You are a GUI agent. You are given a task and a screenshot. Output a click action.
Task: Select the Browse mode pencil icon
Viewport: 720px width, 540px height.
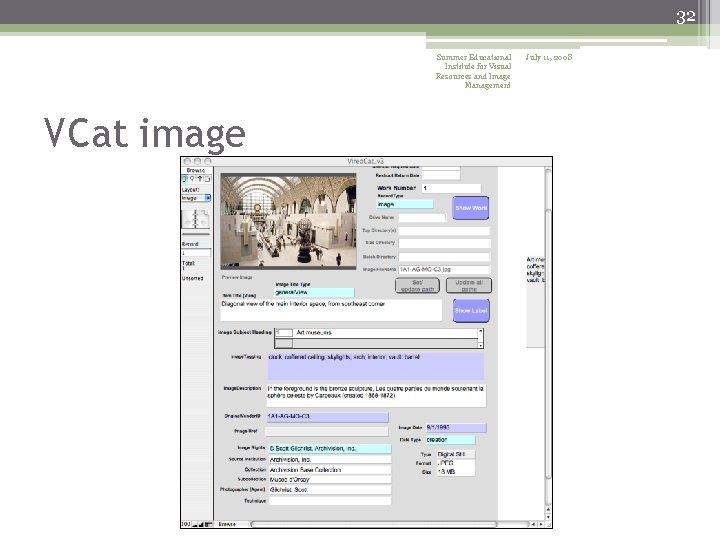pos(185,179)
